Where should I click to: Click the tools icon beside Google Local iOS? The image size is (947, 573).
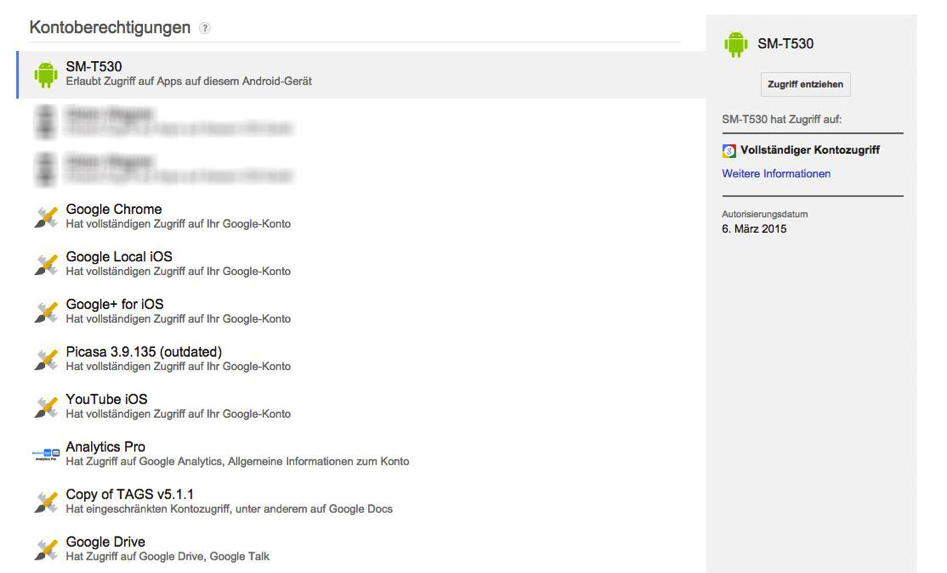tap(46, 264)
